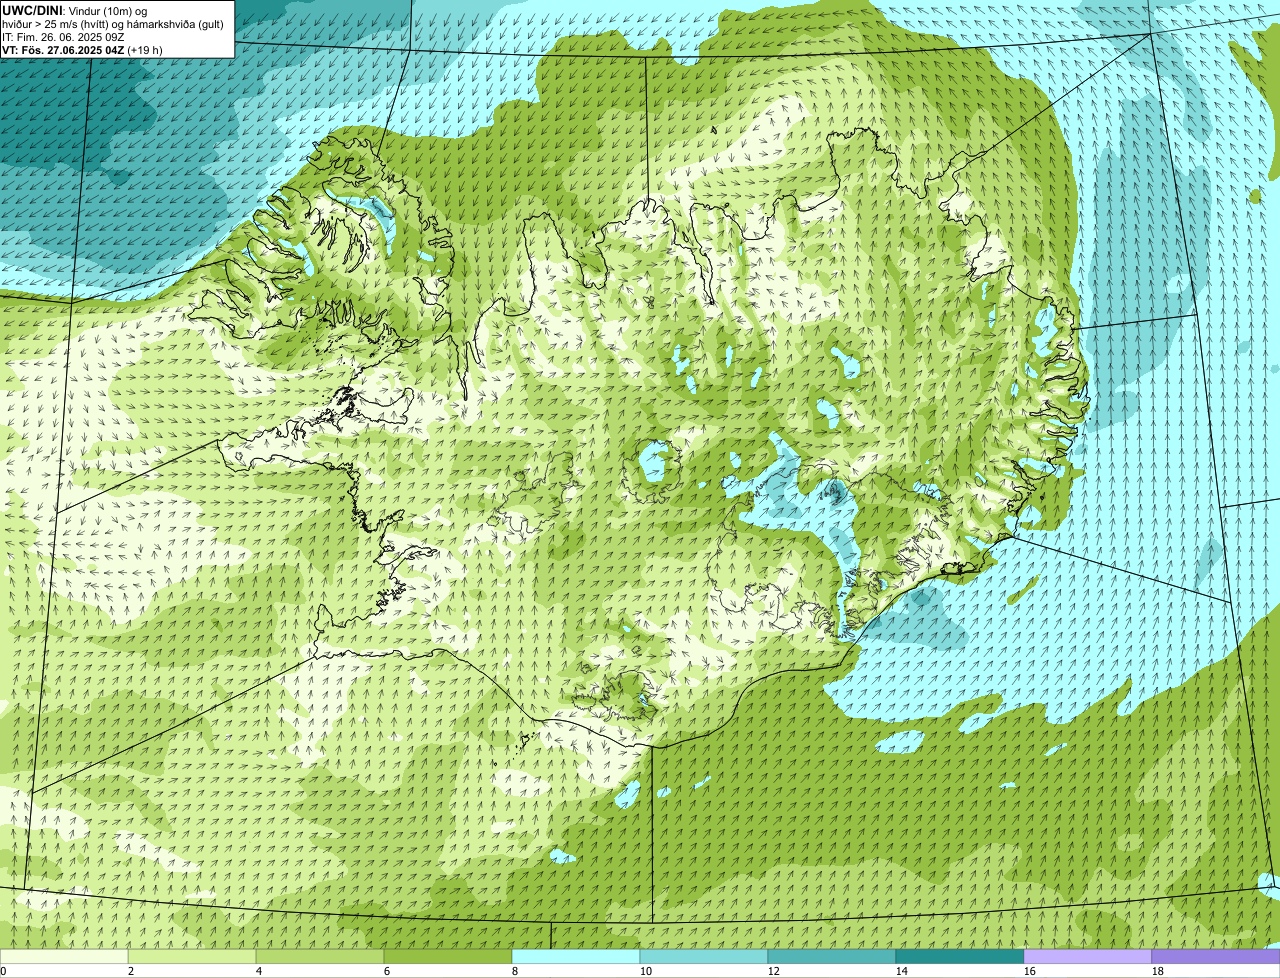The width and height of the screenshot is (1280, 978).
Task: Click the '16' scale label
Action: tap(1030, 971)
